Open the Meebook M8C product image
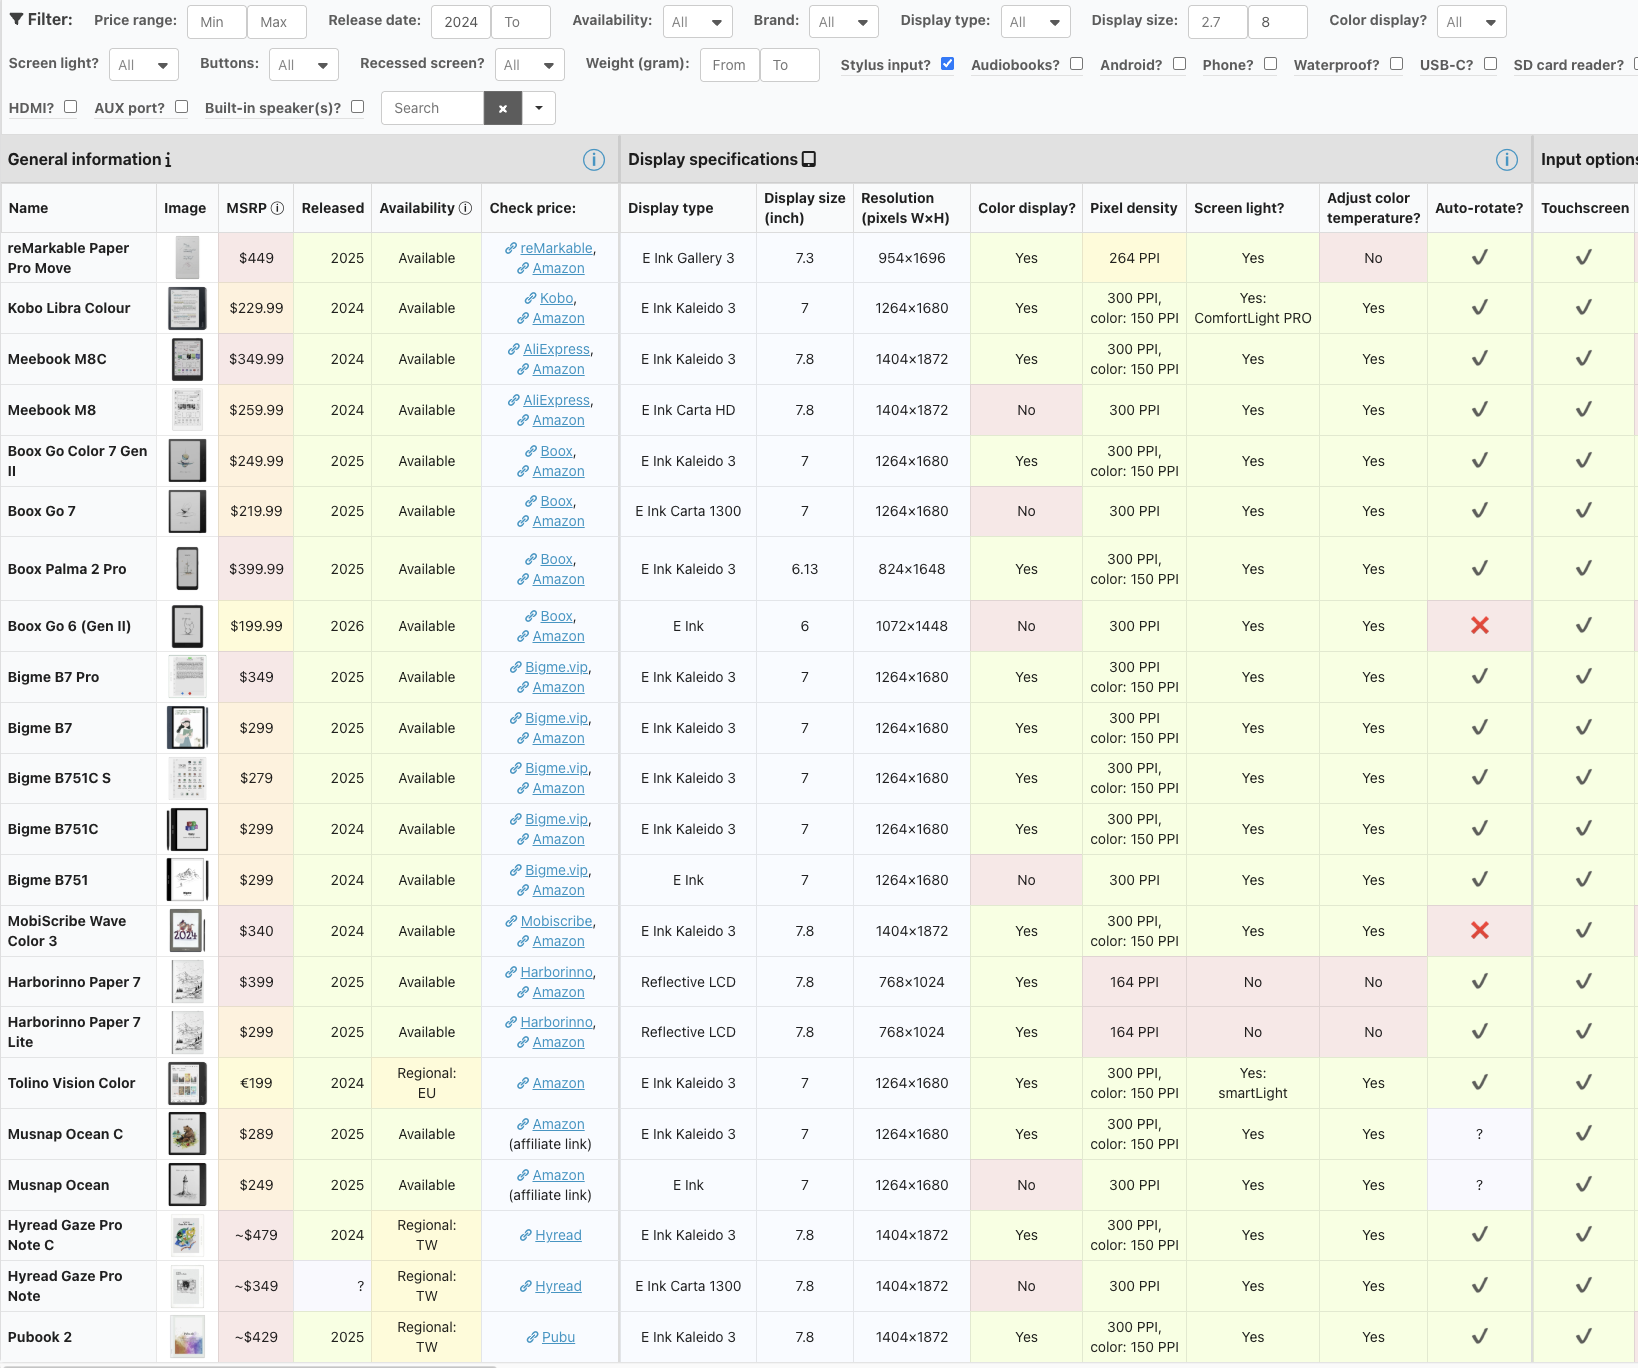This screenshot has width=1638, height=1368. point(187,359)
